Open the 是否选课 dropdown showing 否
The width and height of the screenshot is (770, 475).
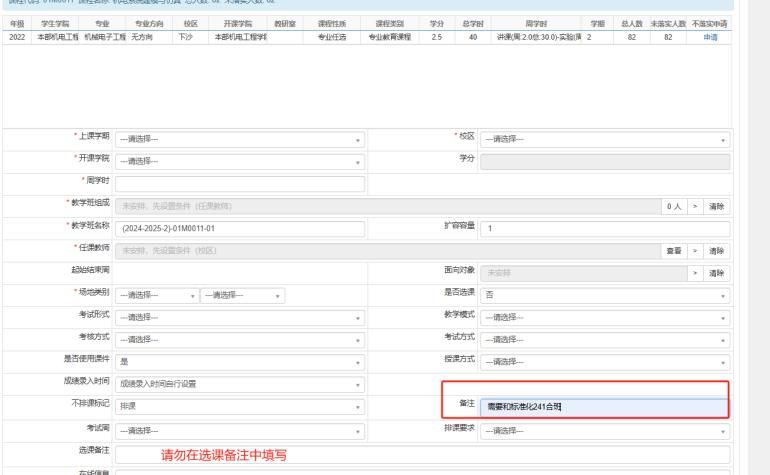[x=605, y=295]
